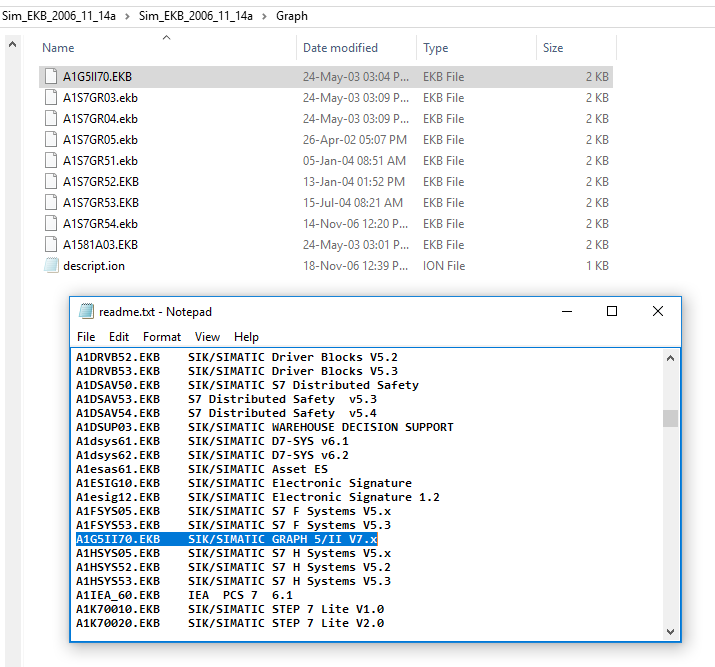Click the descript.ion notepad-style file icon
The height and width of the screenshot is (667, 715).
pos(51,265)
